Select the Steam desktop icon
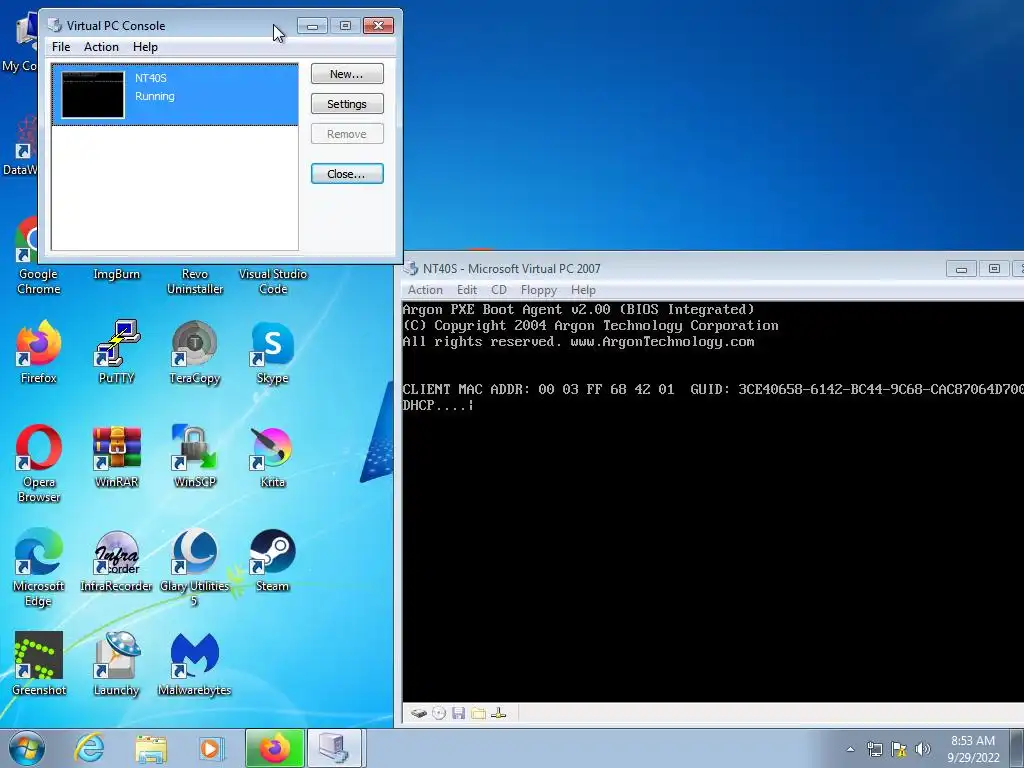The width and height of the screenshot is (1024, 768). (272, 560)
